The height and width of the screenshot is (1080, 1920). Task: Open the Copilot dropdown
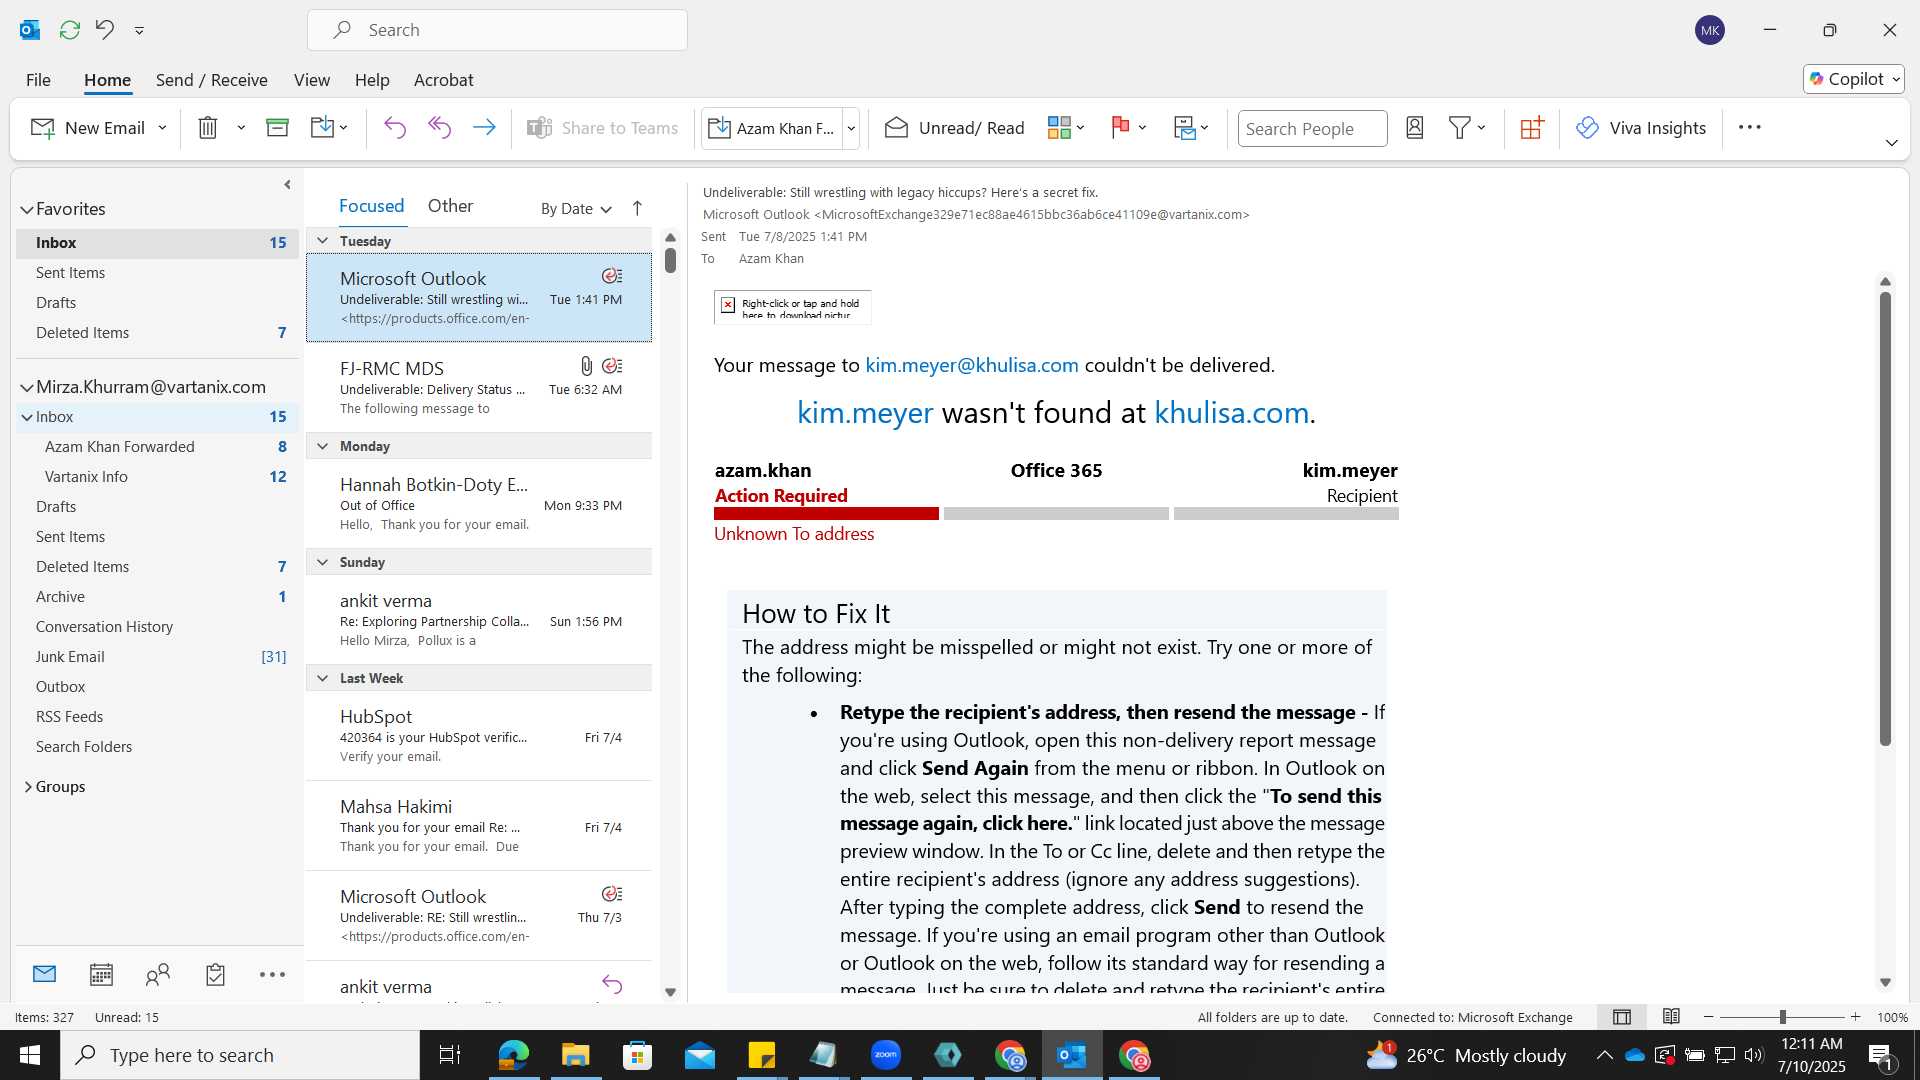1854,79
